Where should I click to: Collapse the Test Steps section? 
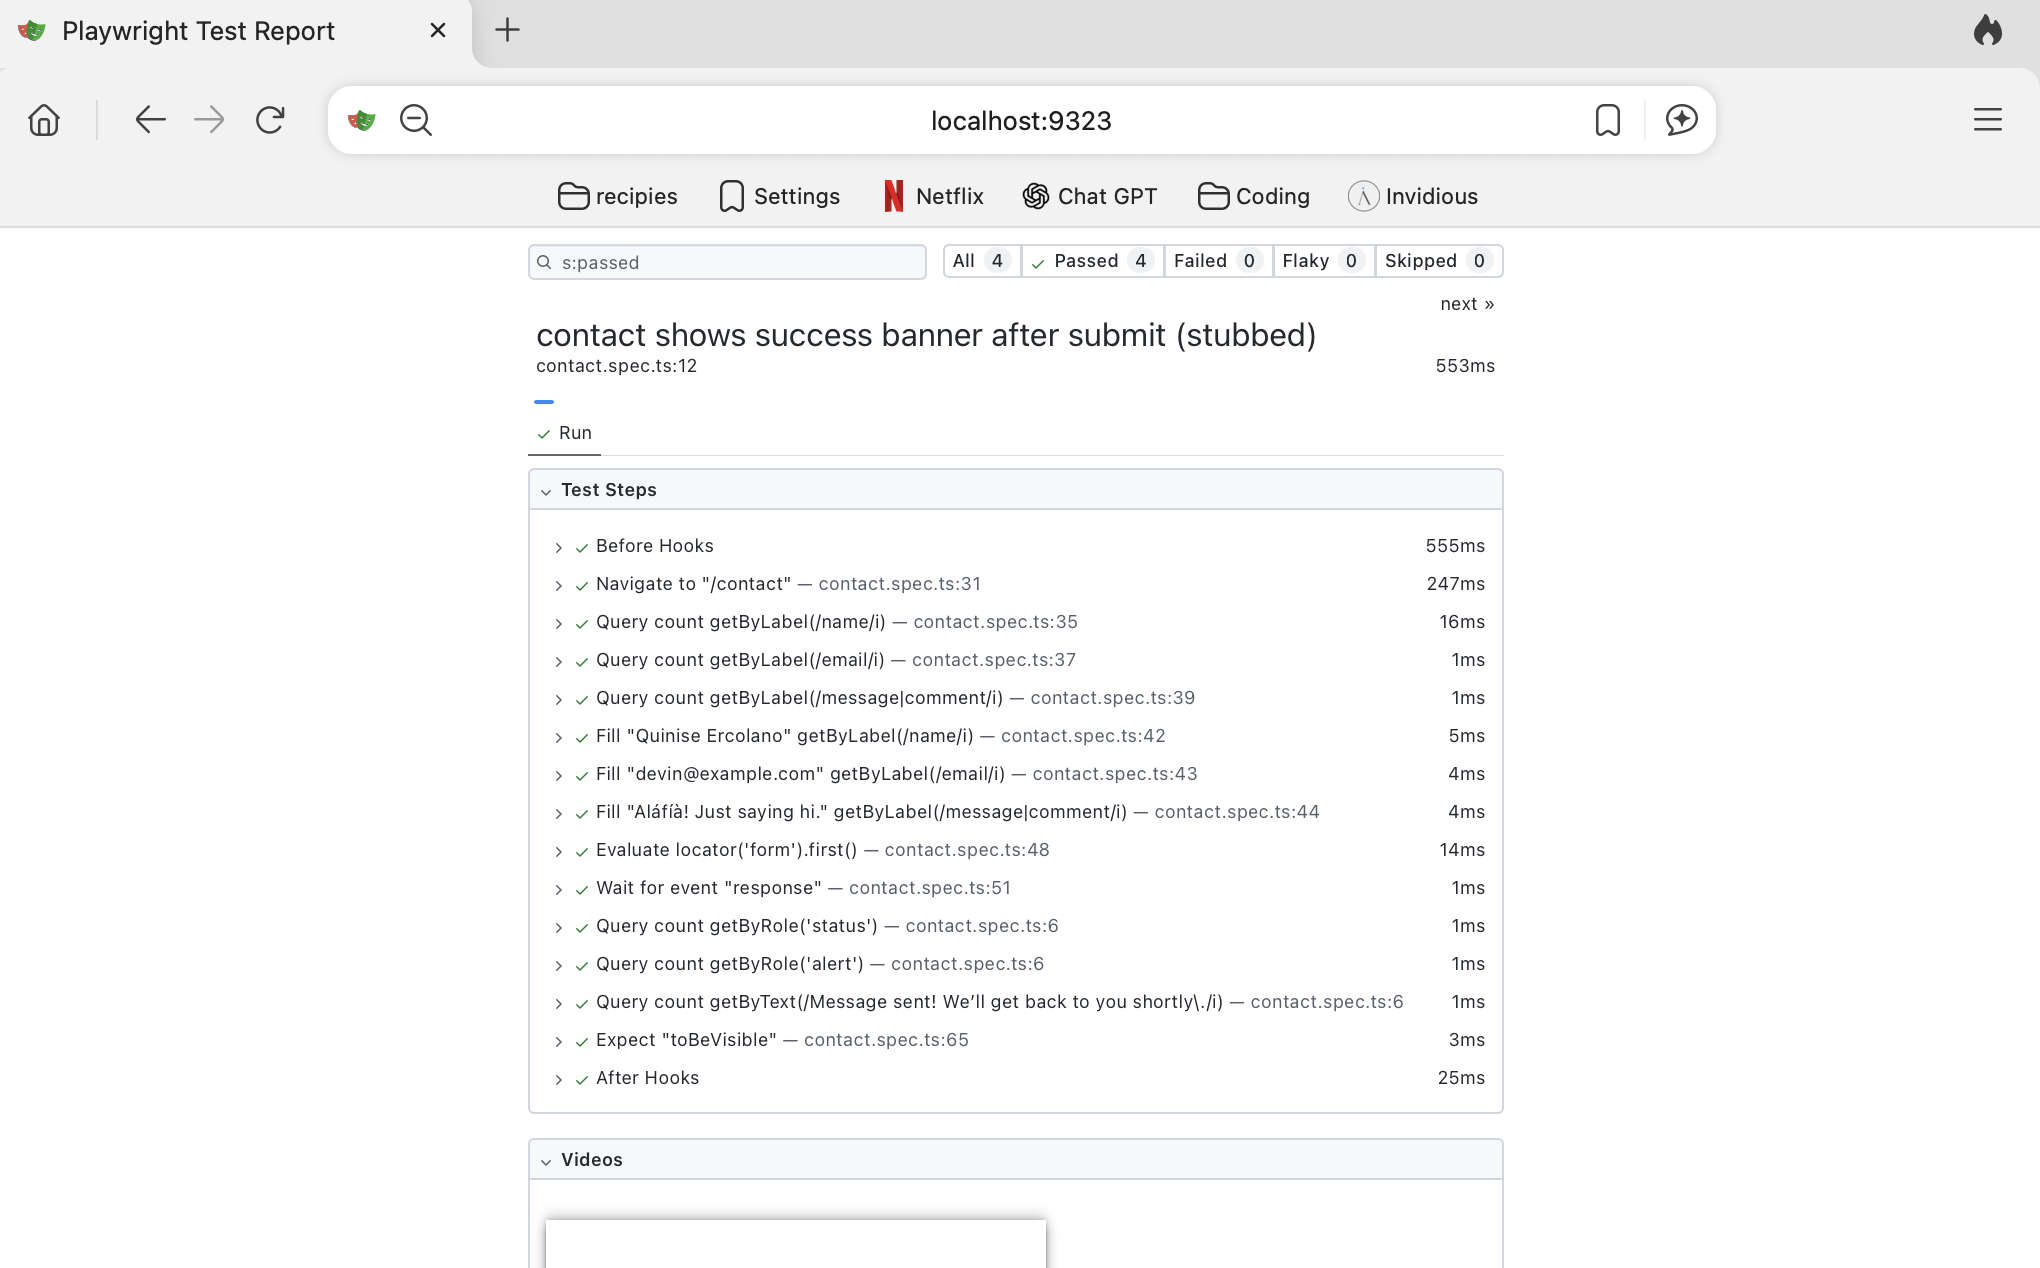[546, 490]
